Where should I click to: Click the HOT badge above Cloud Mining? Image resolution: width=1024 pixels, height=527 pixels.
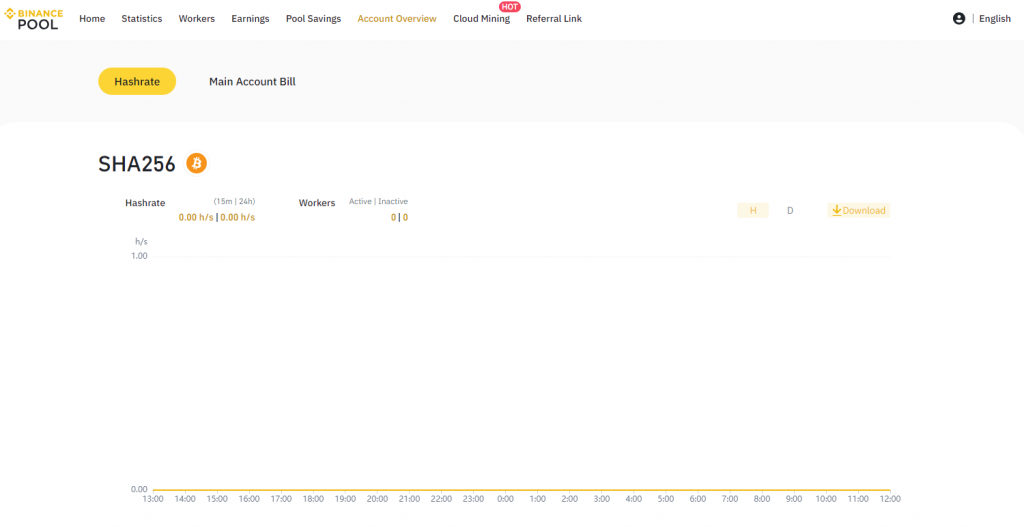[509, 7]
